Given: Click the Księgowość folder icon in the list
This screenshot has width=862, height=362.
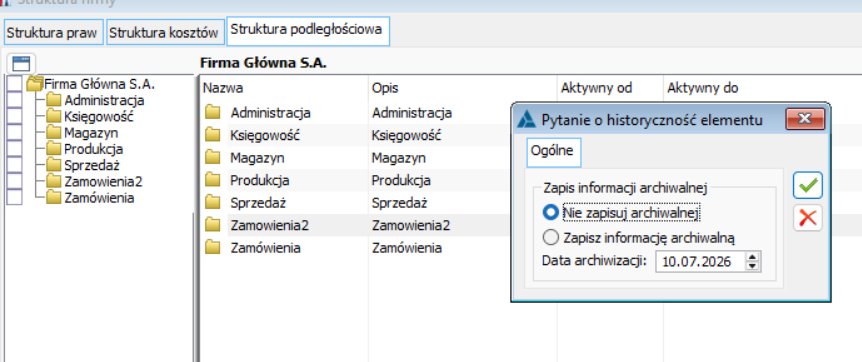Looking at the screenshot, I should pyautogui.click(x=212, y=135).
